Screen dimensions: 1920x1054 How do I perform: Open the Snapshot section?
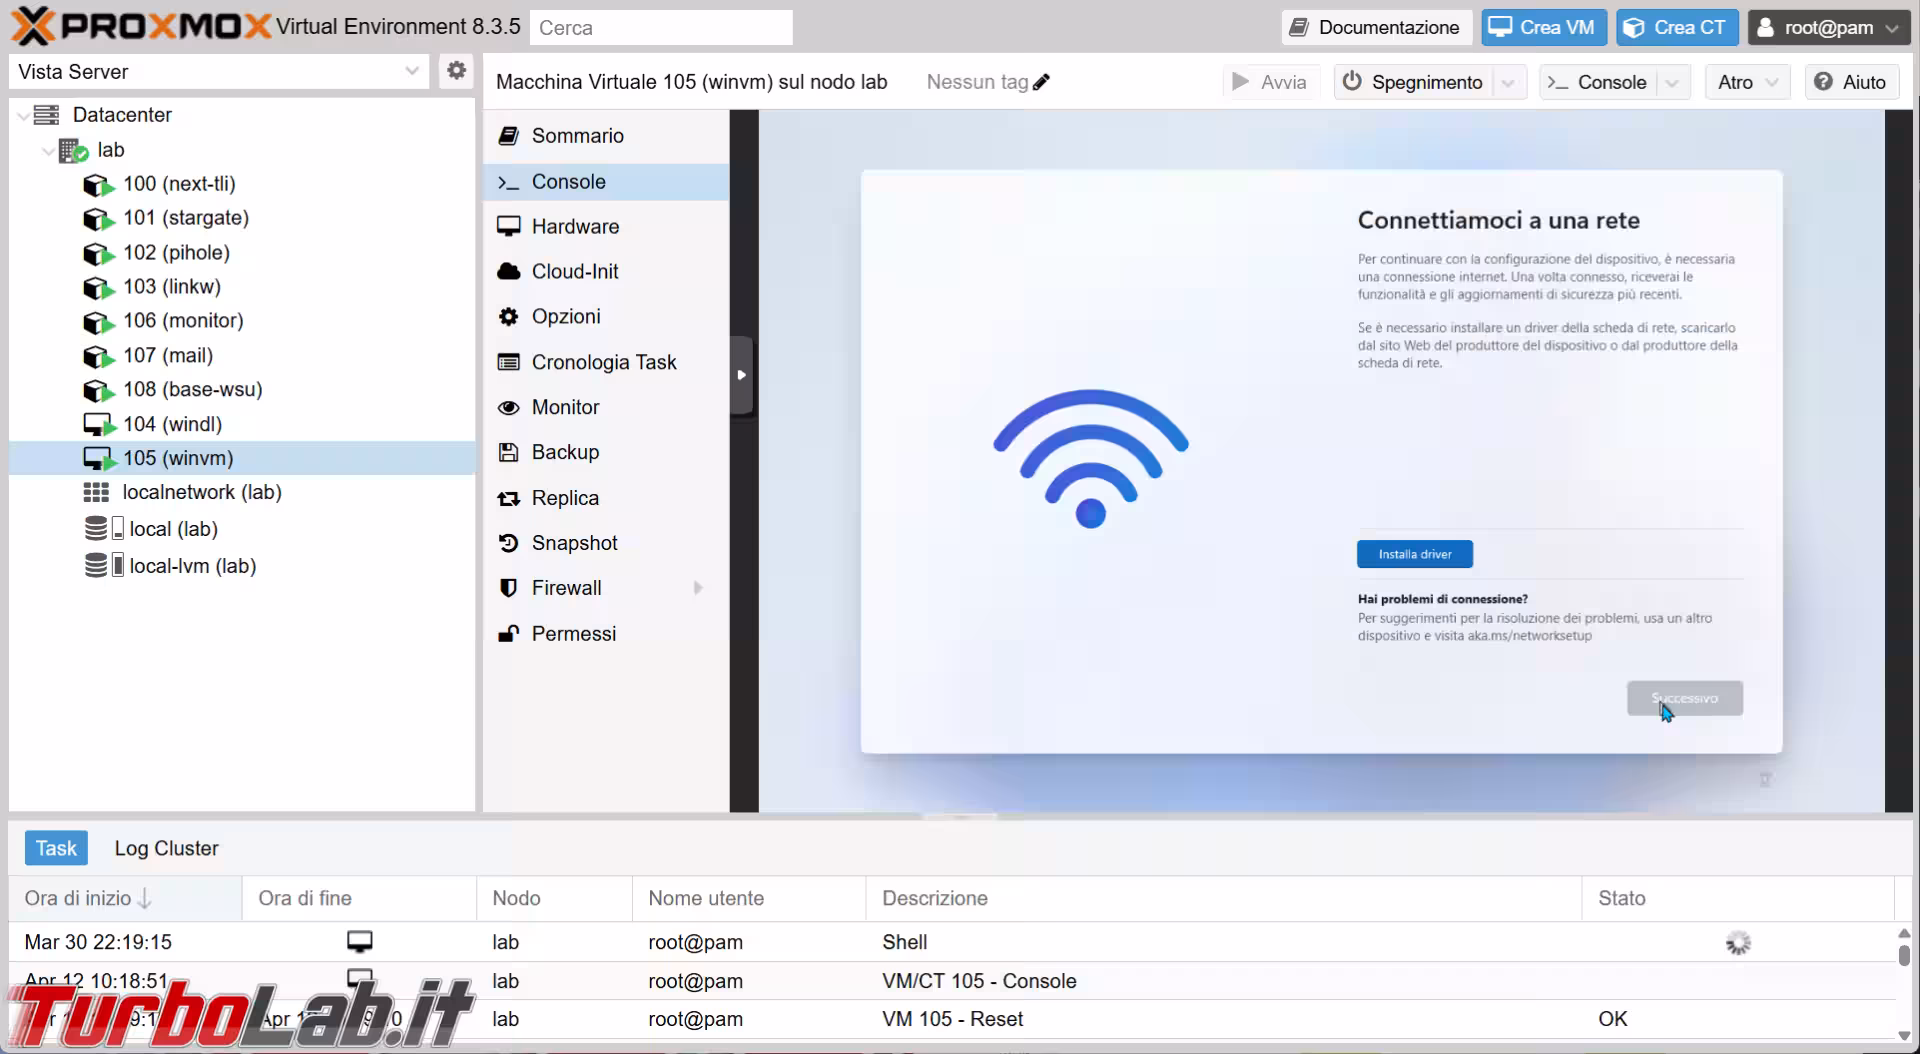pos(574,543)
